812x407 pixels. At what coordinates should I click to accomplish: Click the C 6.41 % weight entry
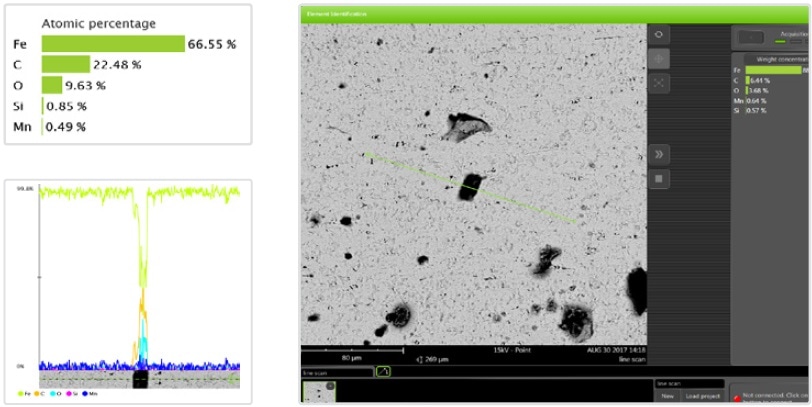pos(751,80)
